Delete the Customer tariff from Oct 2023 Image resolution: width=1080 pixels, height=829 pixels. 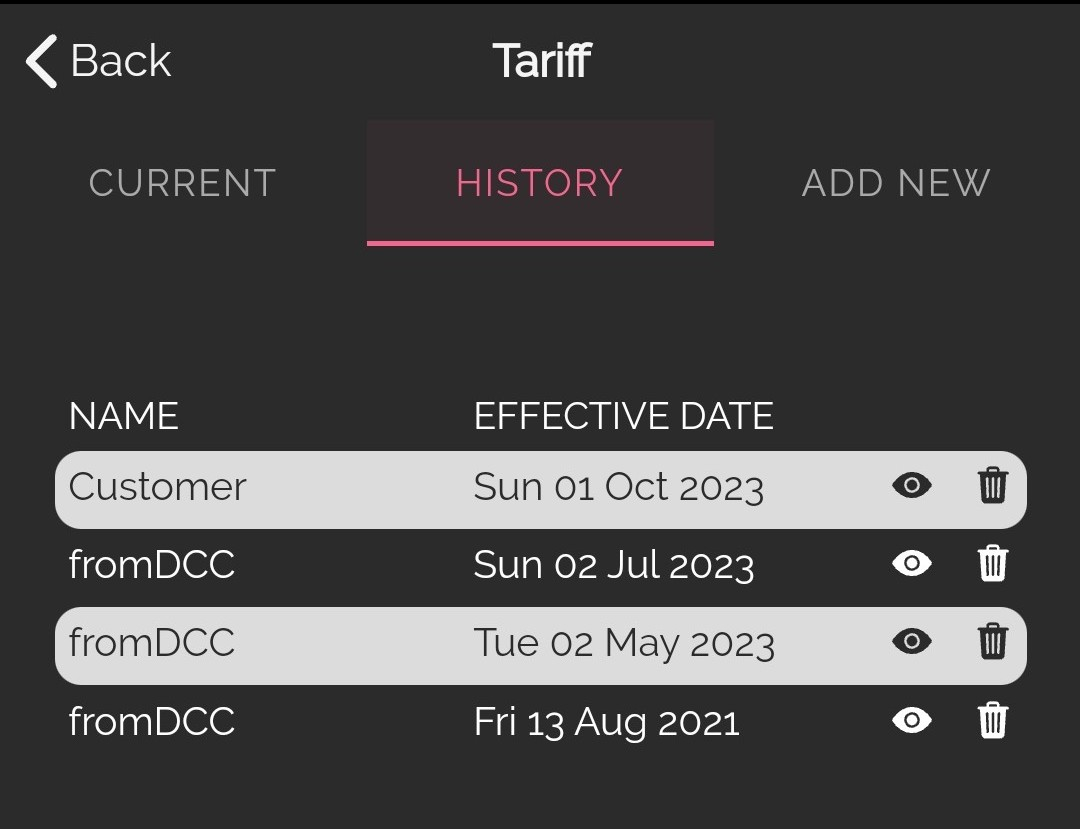993,485
